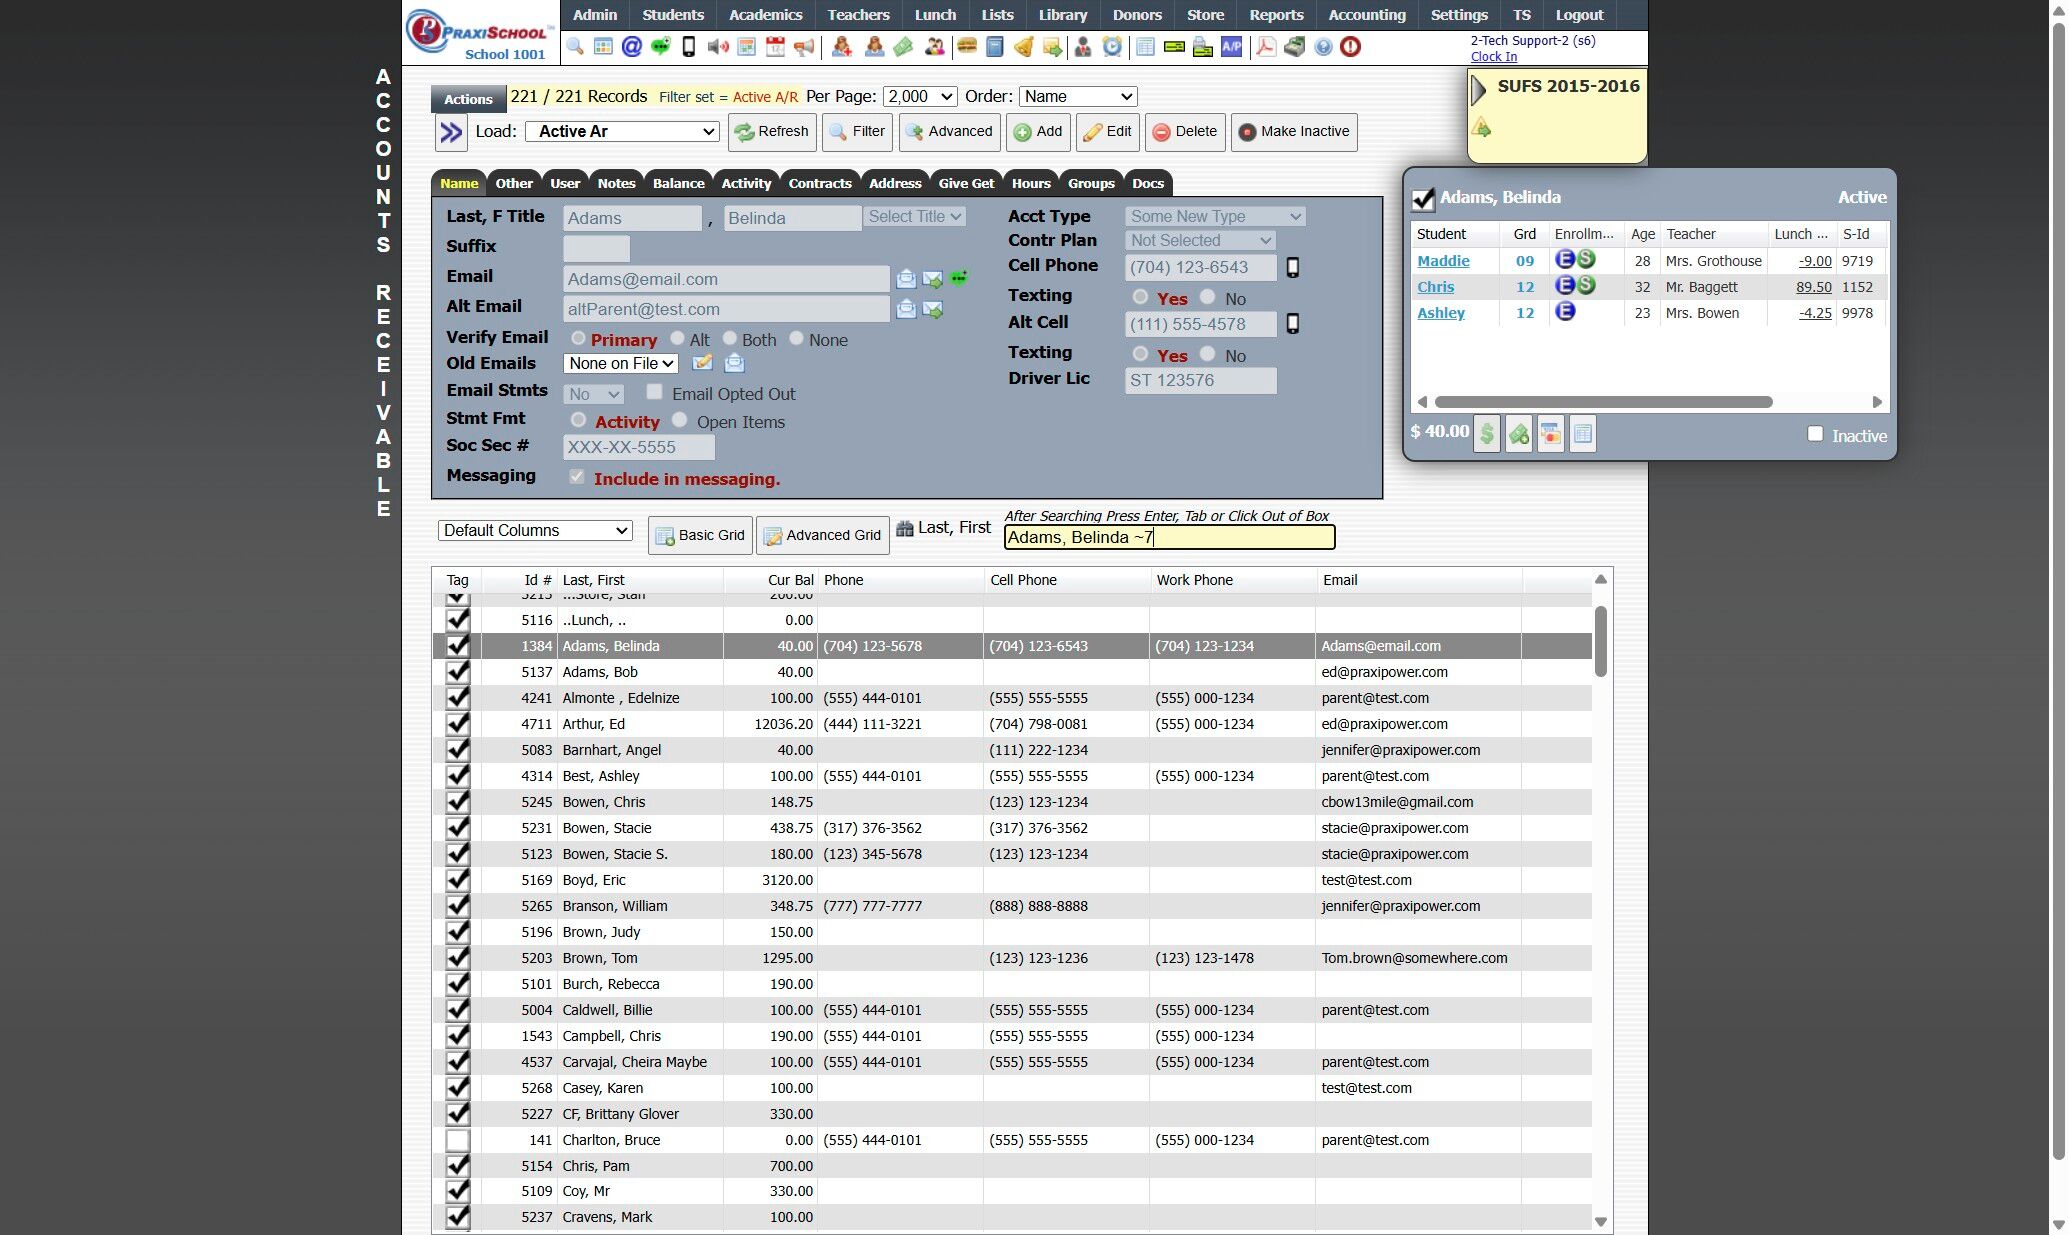Image resolution: width=2069 pixels, height=1235 pixels.
Task: Switch to the Balance tab
Action: 678,184
